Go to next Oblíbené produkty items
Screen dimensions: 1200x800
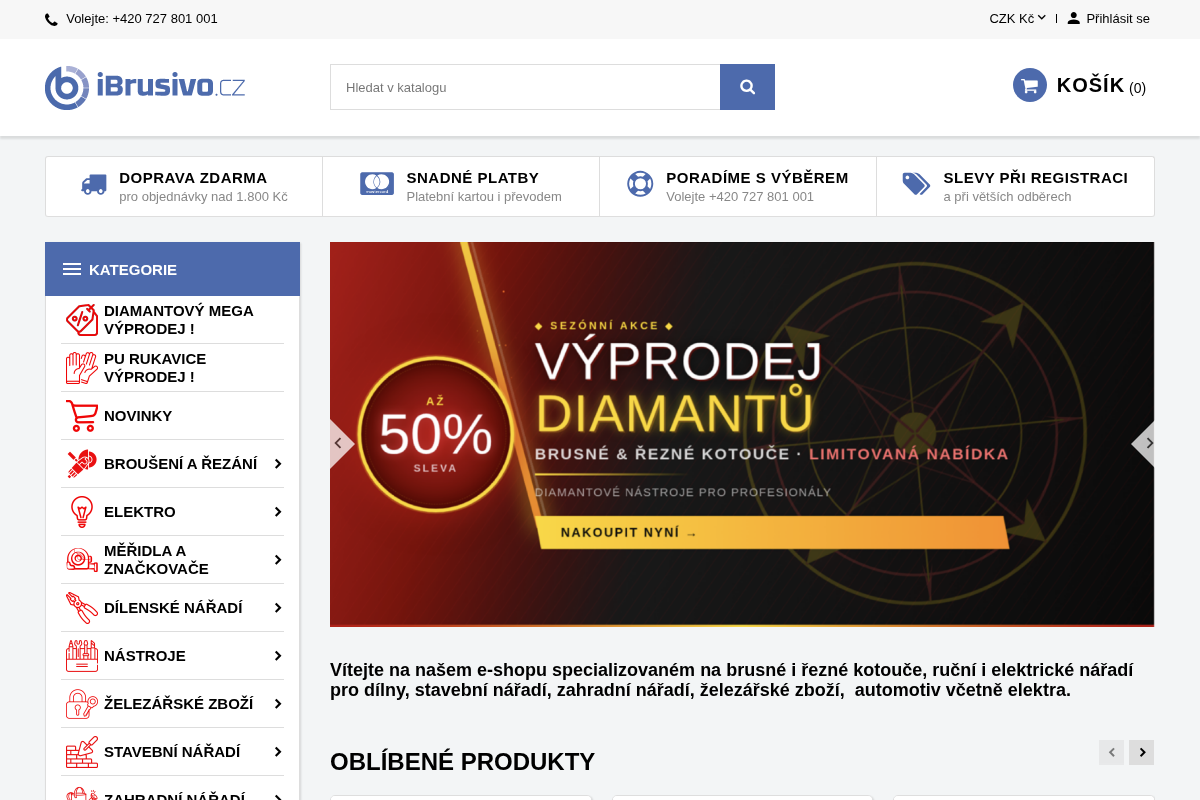(1141, 752)
